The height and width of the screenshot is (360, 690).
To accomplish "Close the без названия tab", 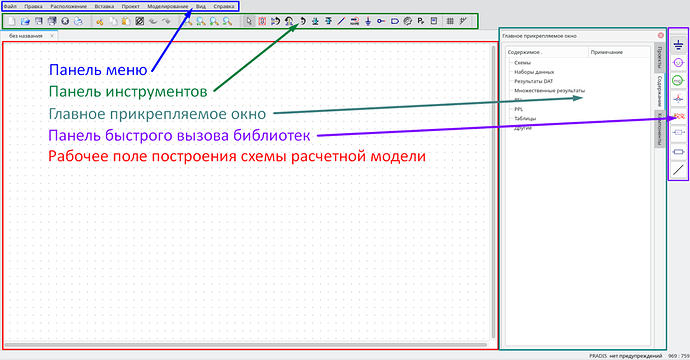I will (52, 36).
